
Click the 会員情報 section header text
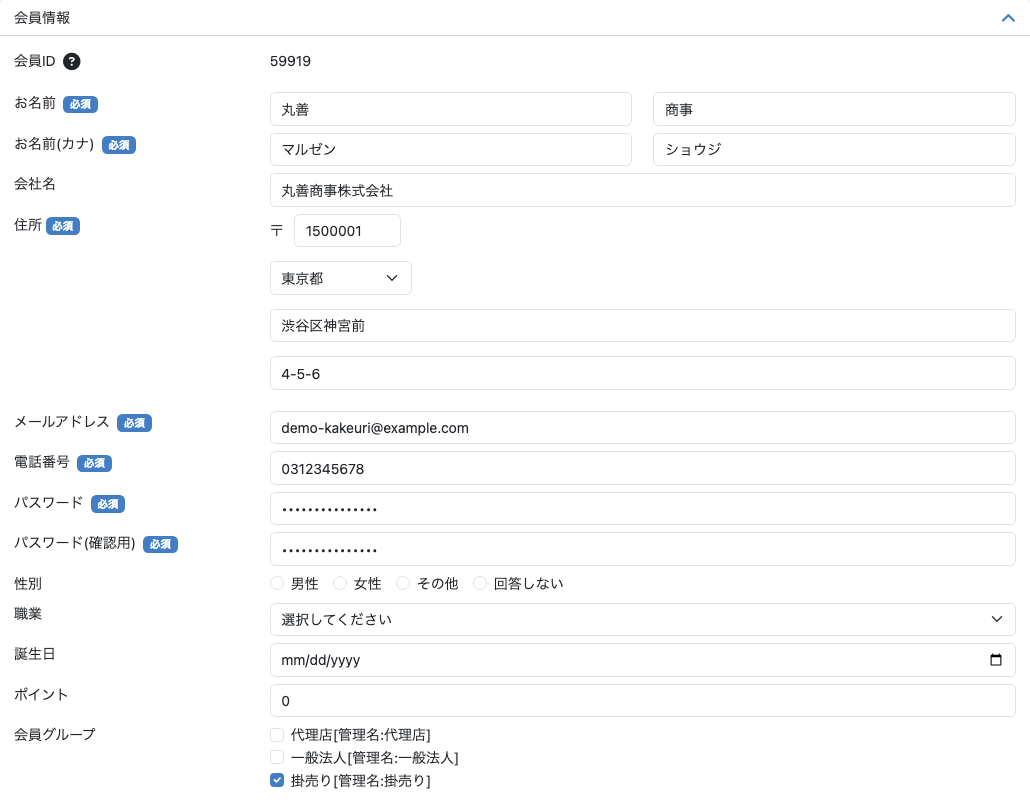[x=42, y=18]
